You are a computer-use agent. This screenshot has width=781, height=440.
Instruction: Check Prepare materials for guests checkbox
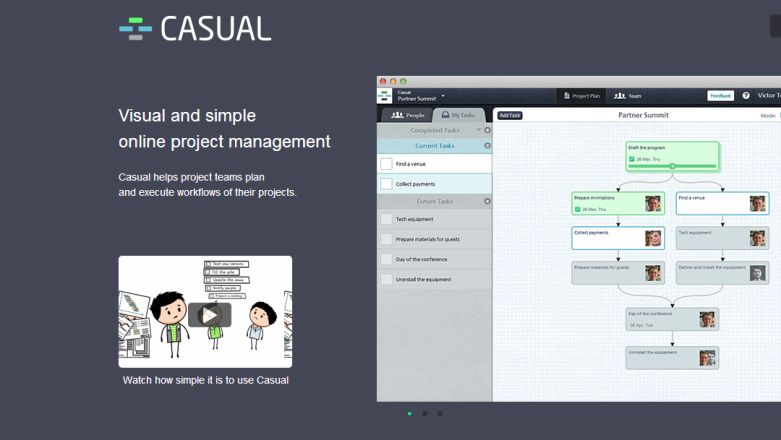(386, 239)
